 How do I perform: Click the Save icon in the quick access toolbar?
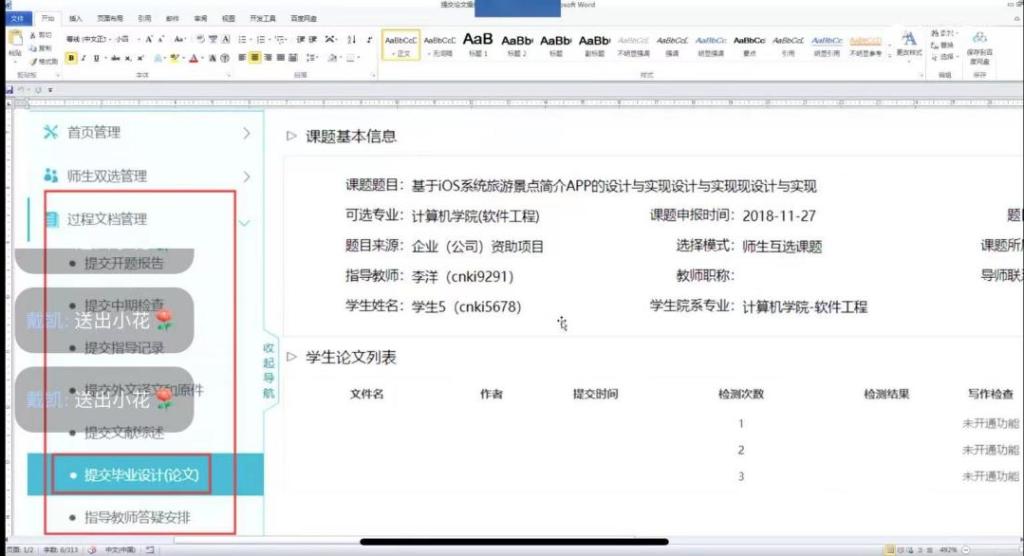click(x=9, y=90)
